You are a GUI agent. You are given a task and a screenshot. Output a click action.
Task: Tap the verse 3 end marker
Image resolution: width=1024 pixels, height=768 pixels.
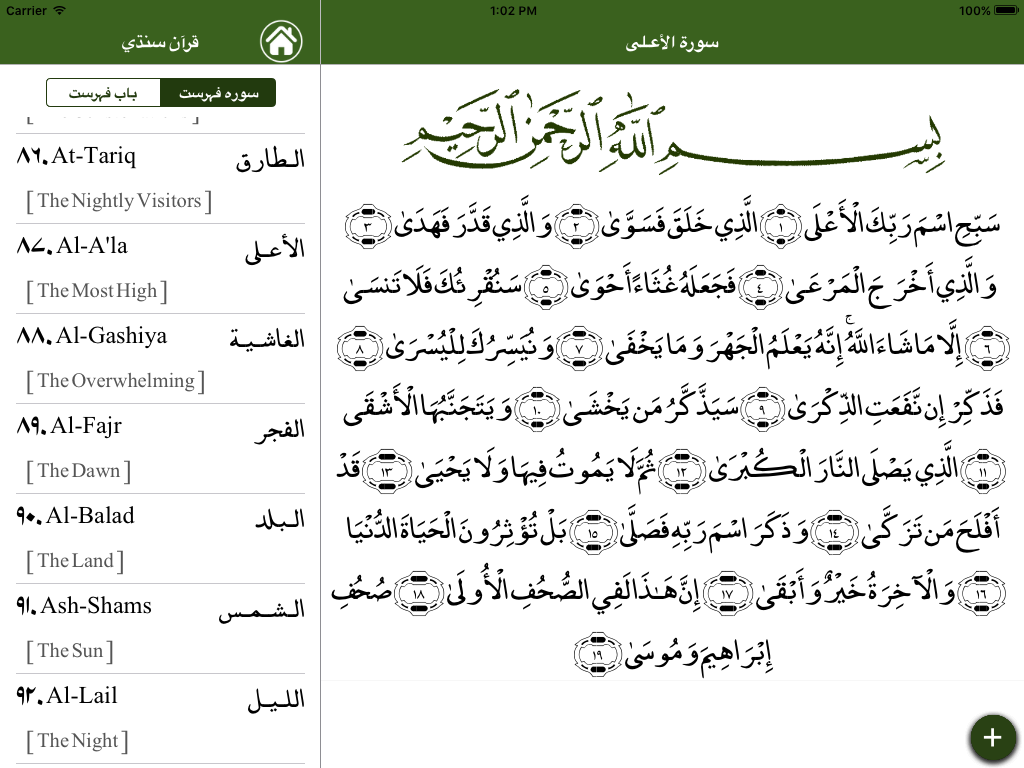(367, 225)
